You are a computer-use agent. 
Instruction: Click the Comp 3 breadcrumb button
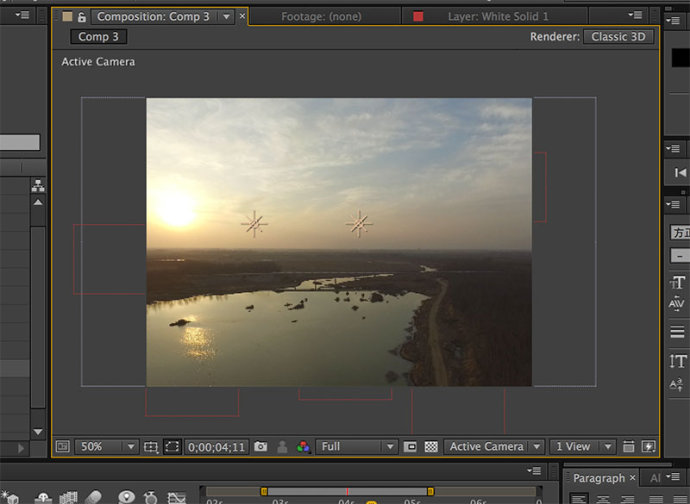tap(99, 37)
